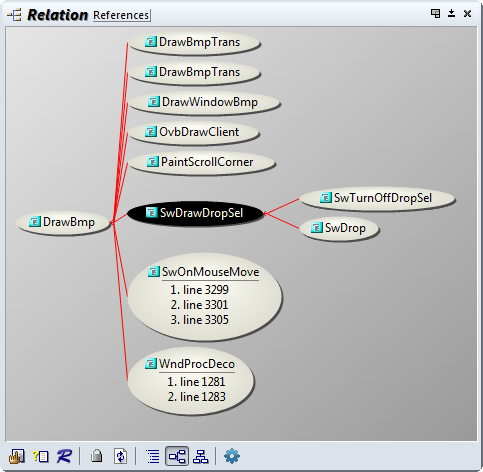
Task: Click the refresh document icon
Action: pos(120,456)
